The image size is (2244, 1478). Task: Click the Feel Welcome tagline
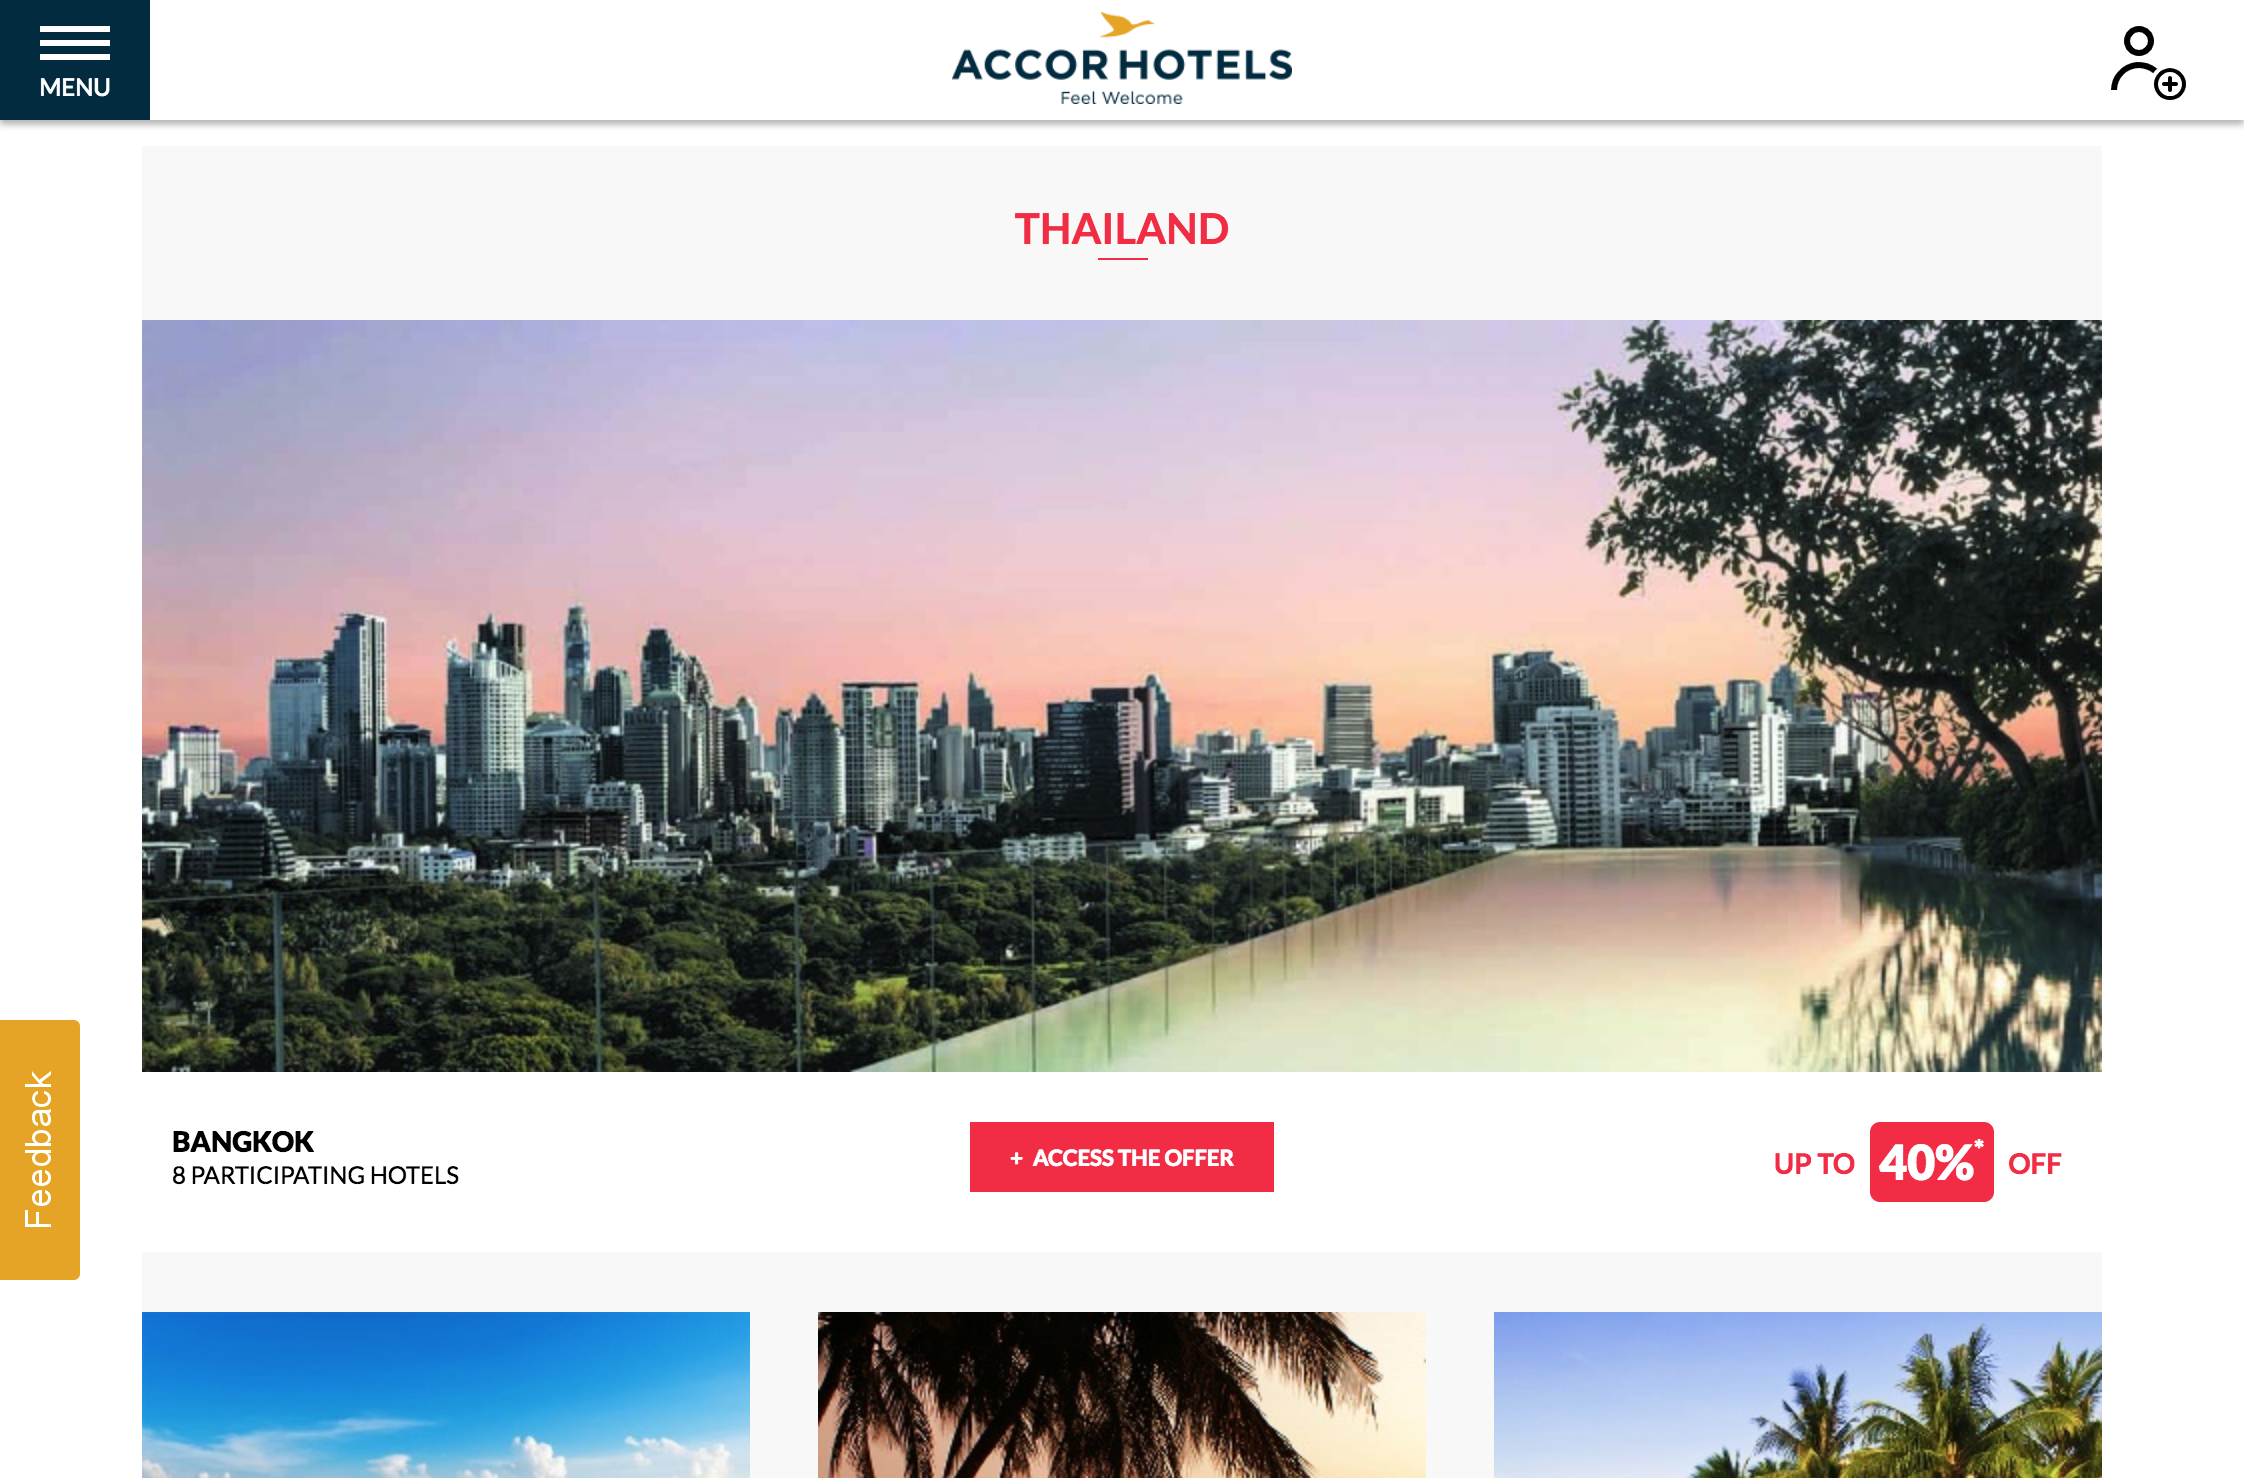pos(1122,98)
